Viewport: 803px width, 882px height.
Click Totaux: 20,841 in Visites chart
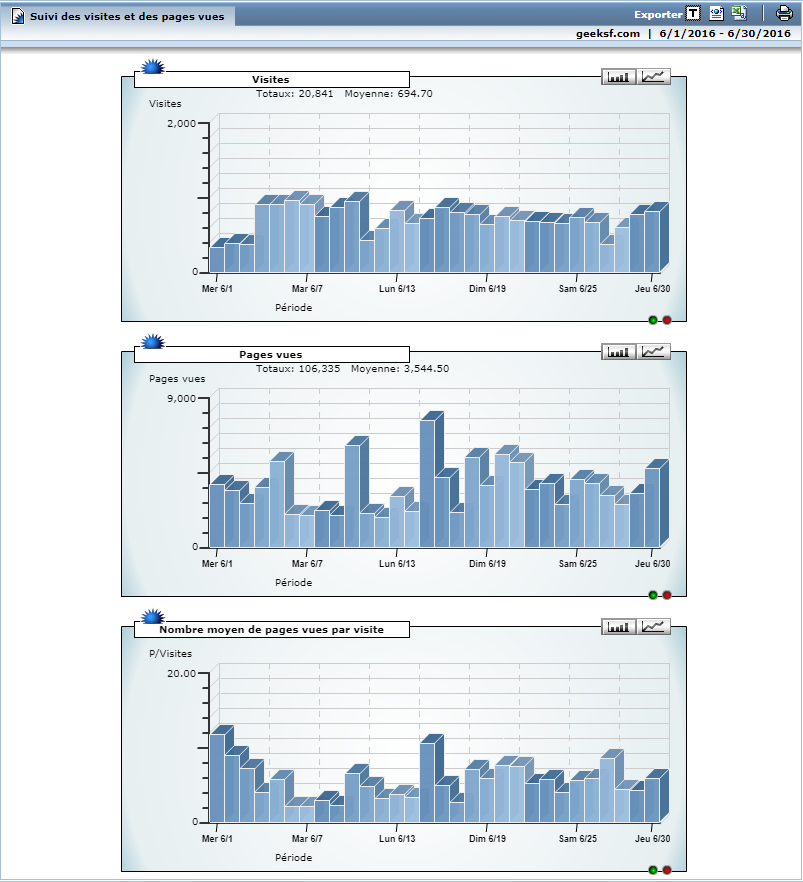tap(295, 94)
